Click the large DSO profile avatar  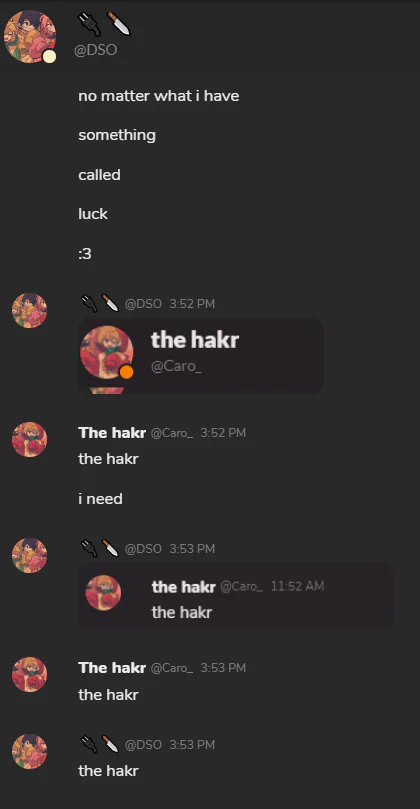point(29,36)
